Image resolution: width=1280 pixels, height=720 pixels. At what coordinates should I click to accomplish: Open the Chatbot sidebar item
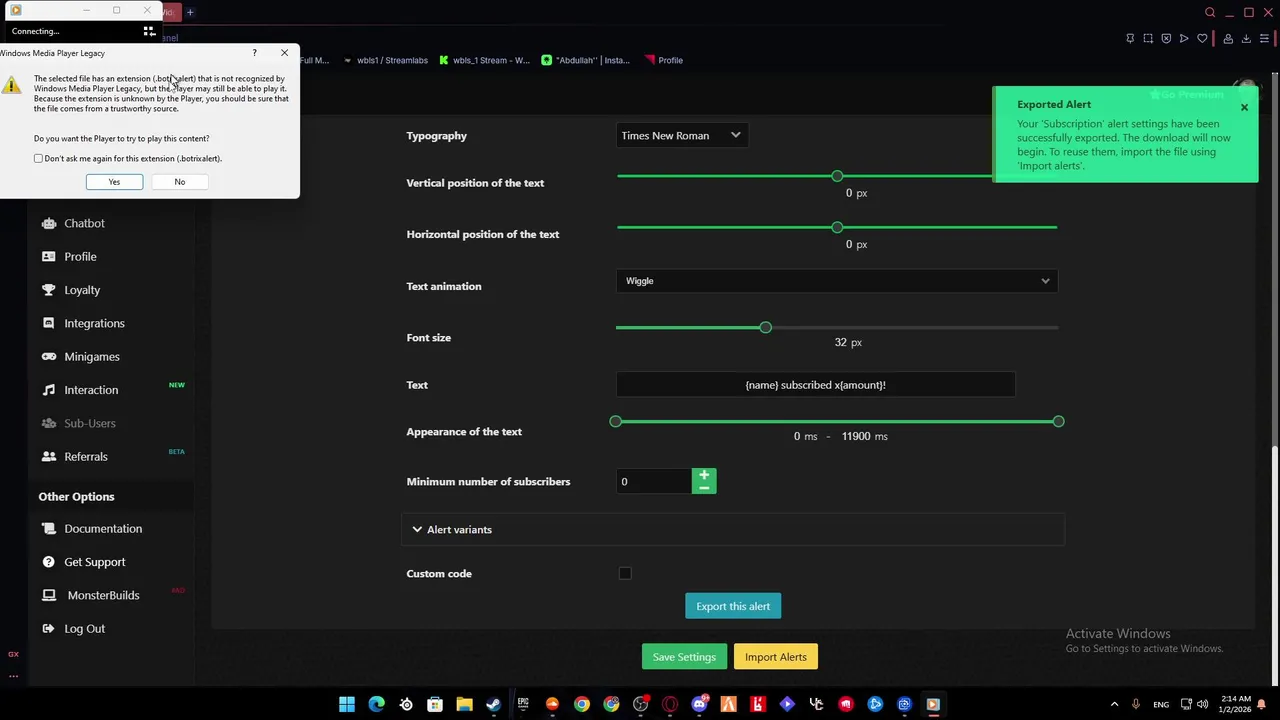click(84, 223)
